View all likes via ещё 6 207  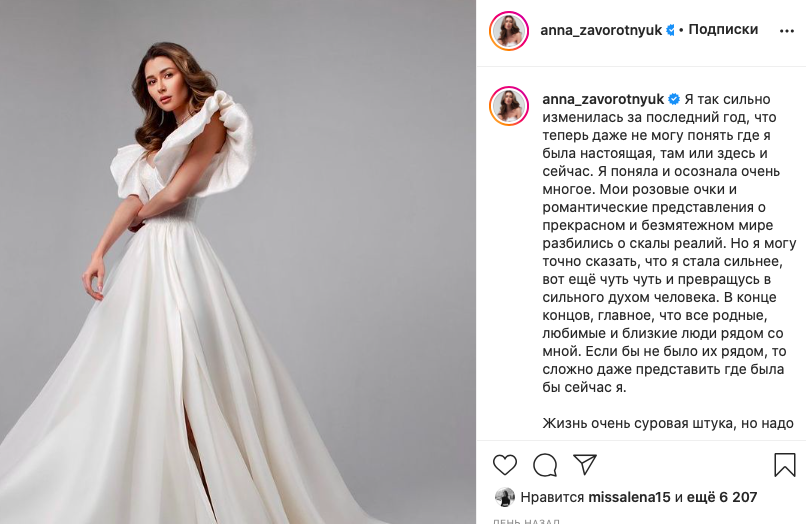(x=722, y=497)
